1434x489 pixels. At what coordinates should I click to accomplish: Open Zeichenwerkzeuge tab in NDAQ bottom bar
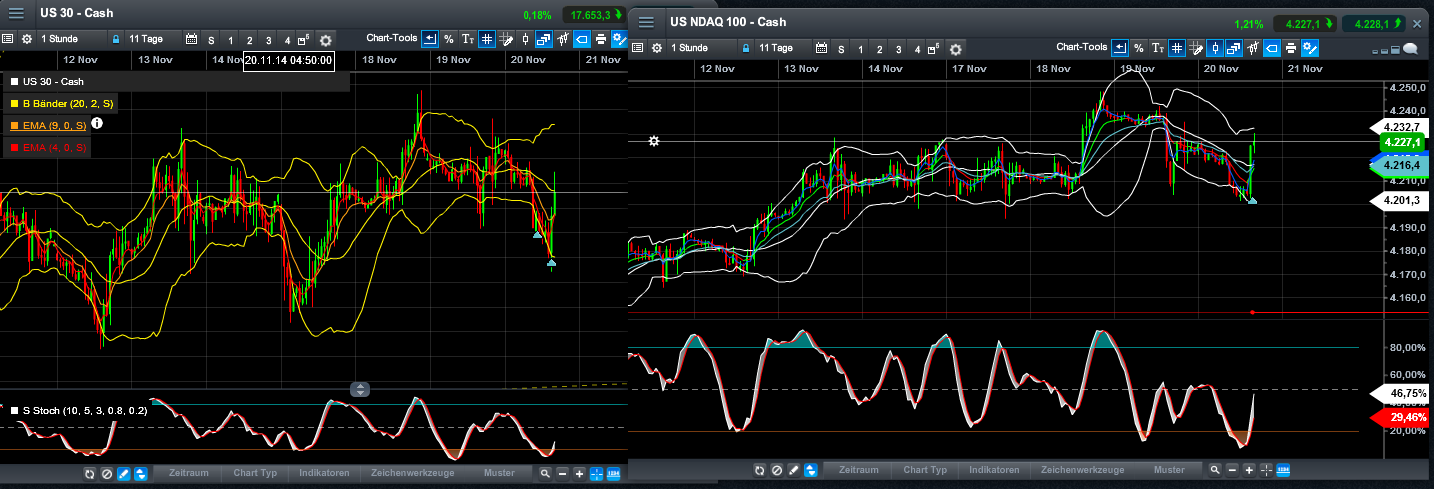click(x=1082, y=470)
